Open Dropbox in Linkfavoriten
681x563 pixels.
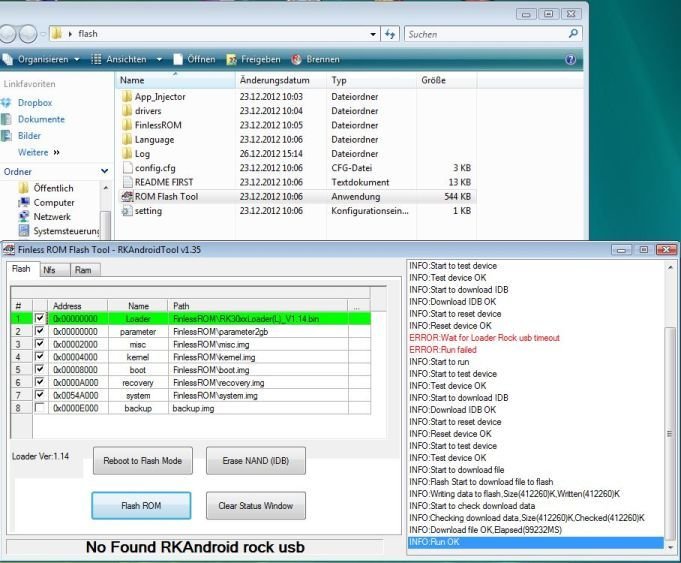point(35,103)
